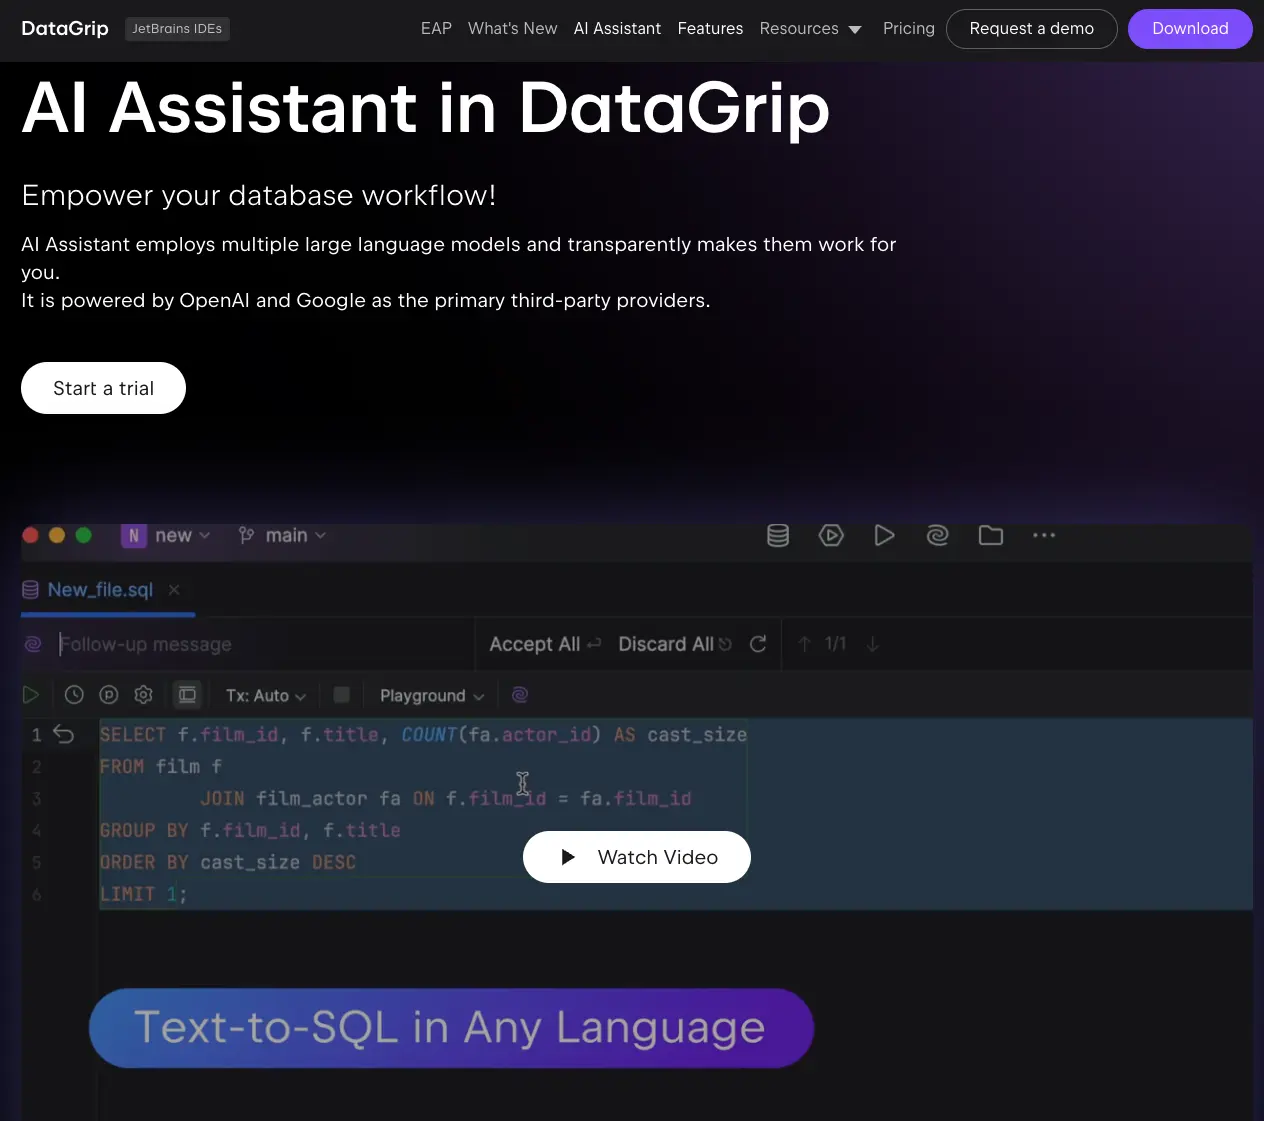Execute using the play triangle icon
The width and height of the screenshot is (1264, 1121).
click(884, 535)
